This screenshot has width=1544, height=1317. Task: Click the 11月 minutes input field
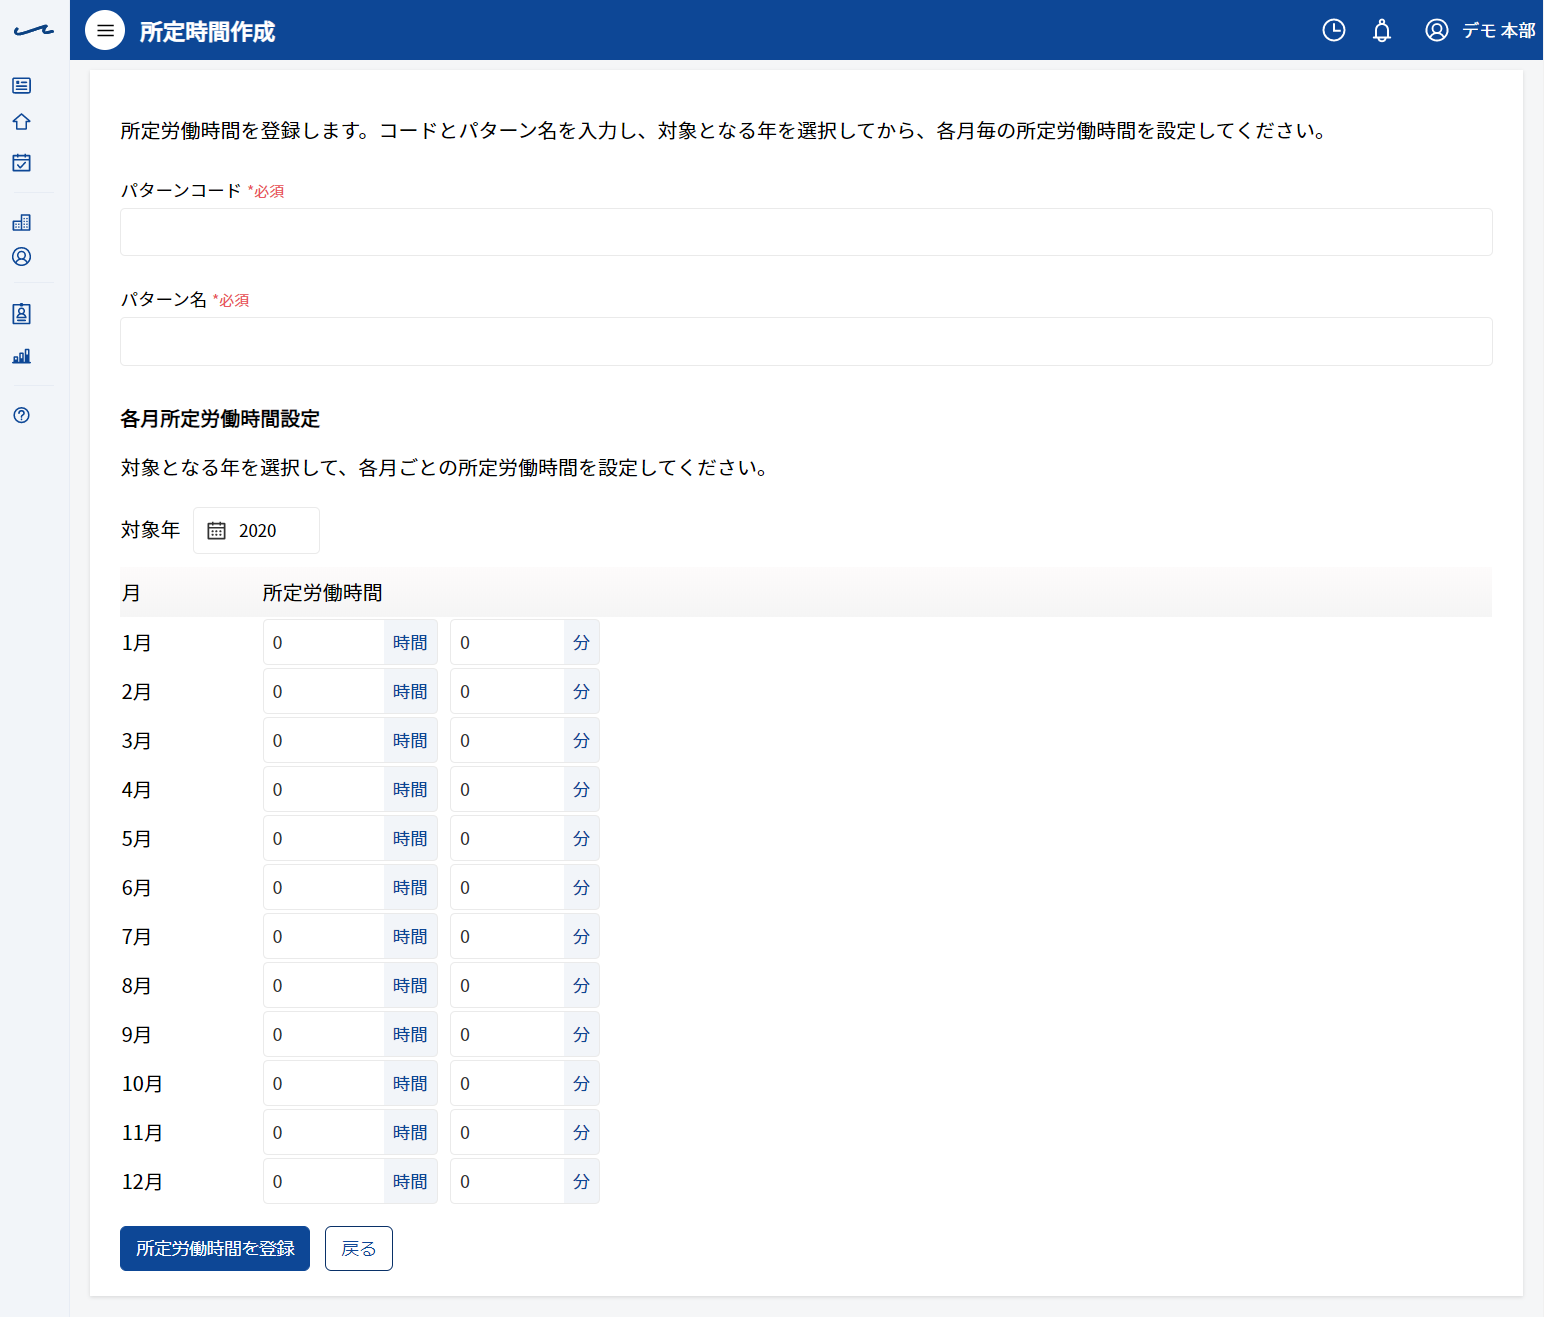pos(507,1132)
